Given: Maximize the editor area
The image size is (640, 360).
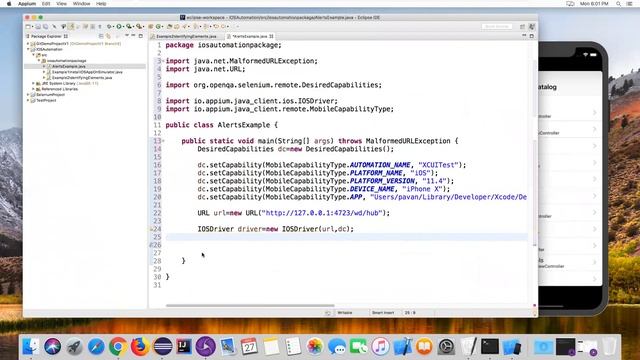Looking at the screenshot, I should point(531,36).
